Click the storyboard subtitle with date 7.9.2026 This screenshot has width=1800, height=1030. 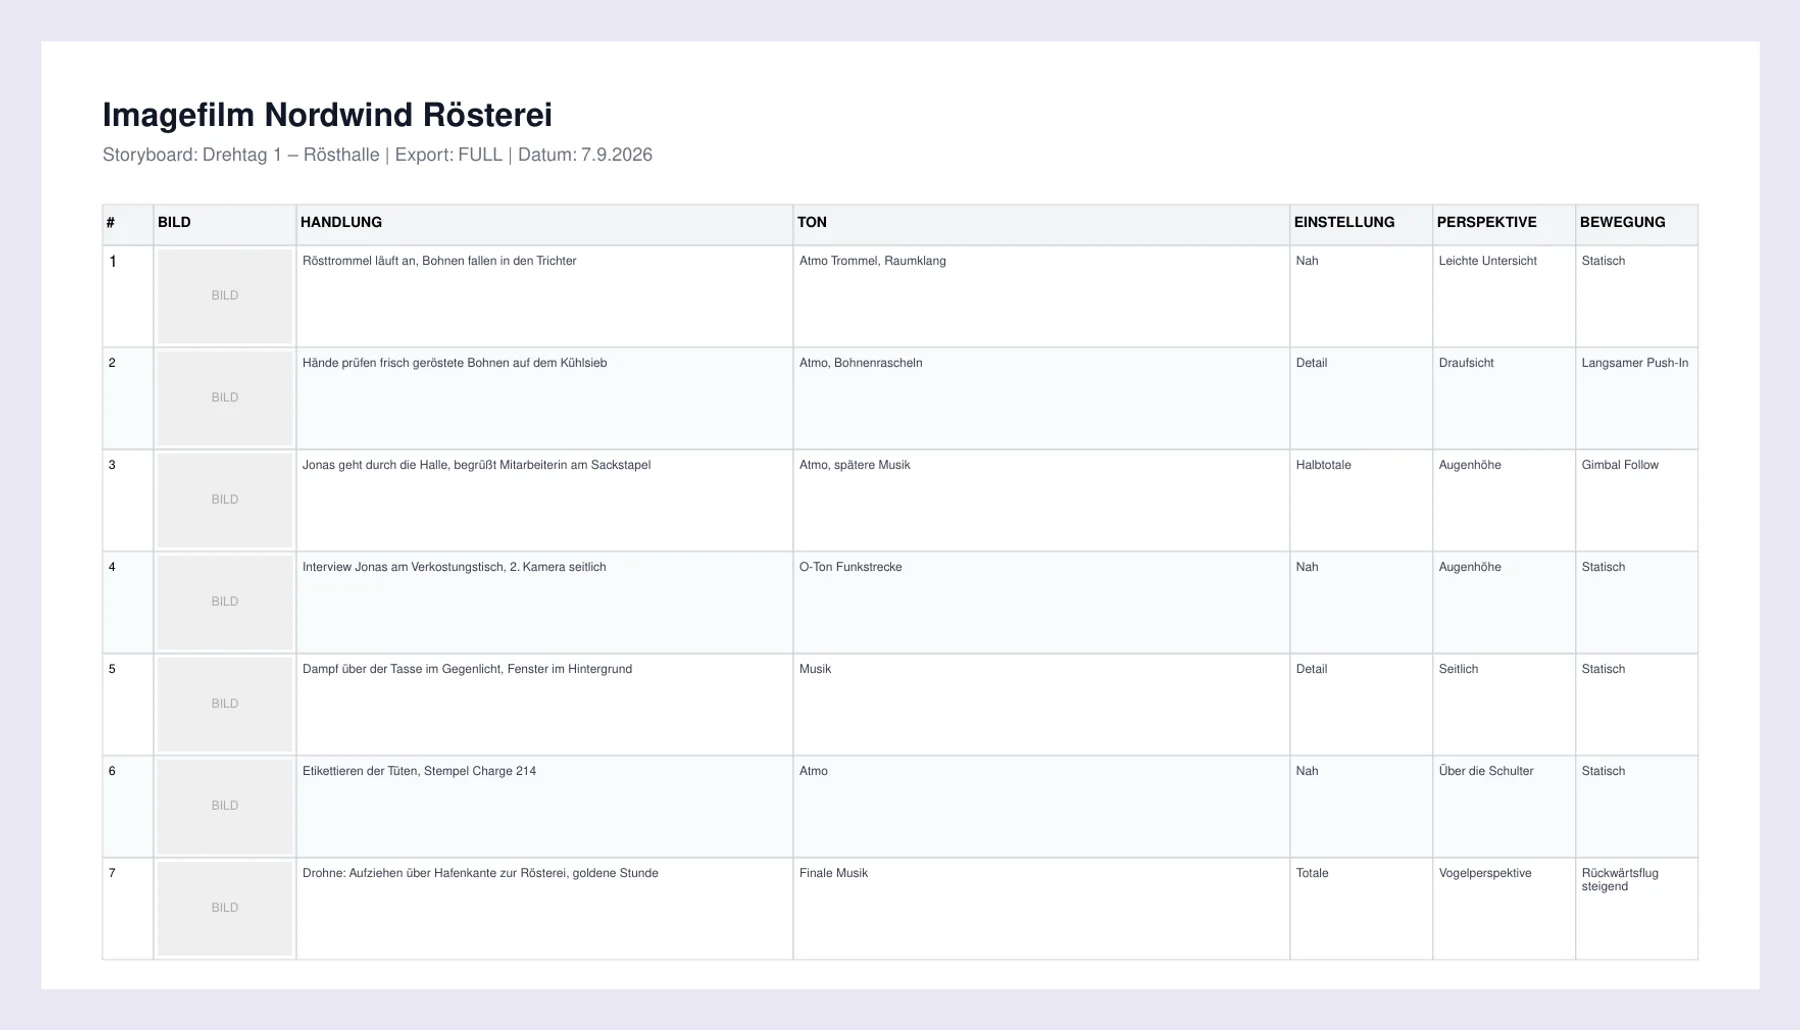point(377,155)
